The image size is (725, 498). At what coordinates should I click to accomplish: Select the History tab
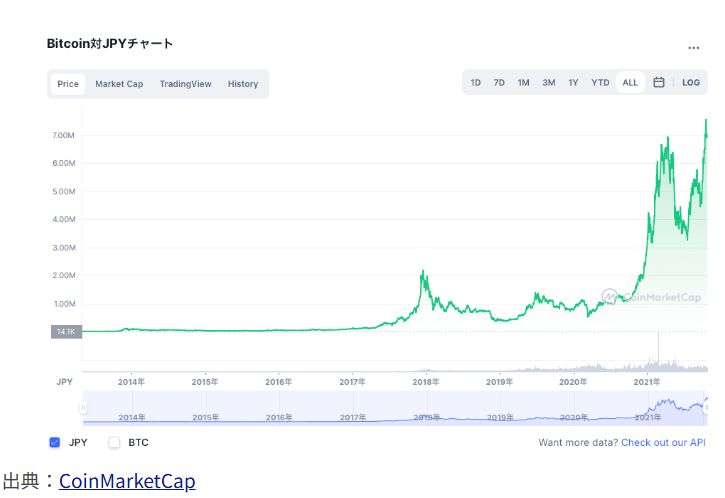pyautogui.click(x=243, y=84)
